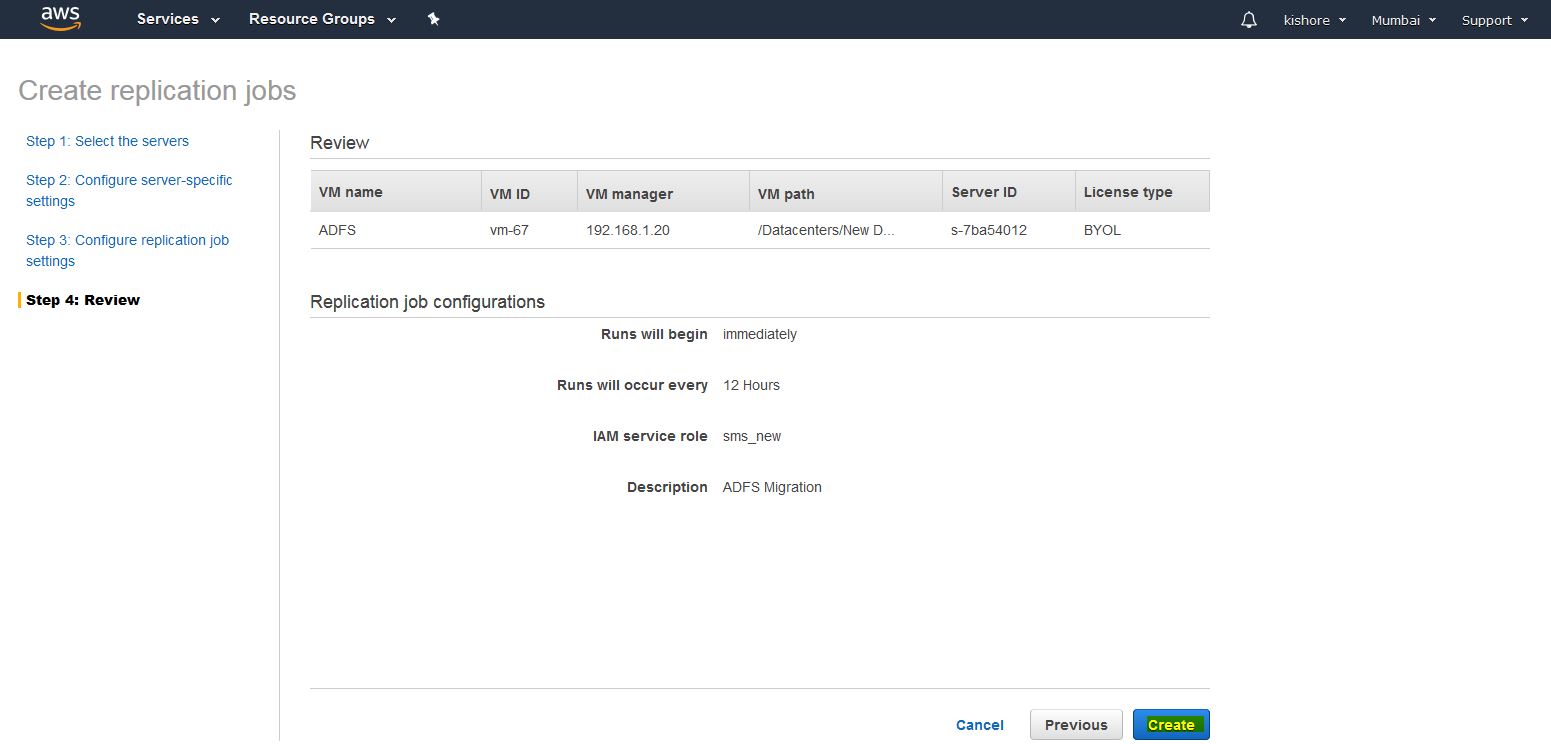Open the notifications bell icon
1551x744 pixels.
tap(1248, 20)
